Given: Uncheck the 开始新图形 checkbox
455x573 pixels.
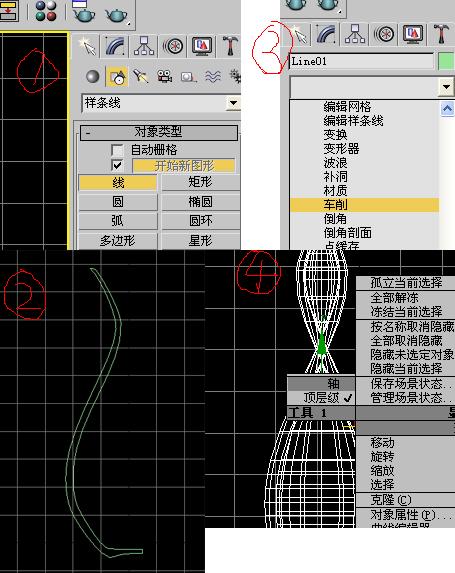Looking at the screenshot, I should pyautogui.click(x=117, y=166).
